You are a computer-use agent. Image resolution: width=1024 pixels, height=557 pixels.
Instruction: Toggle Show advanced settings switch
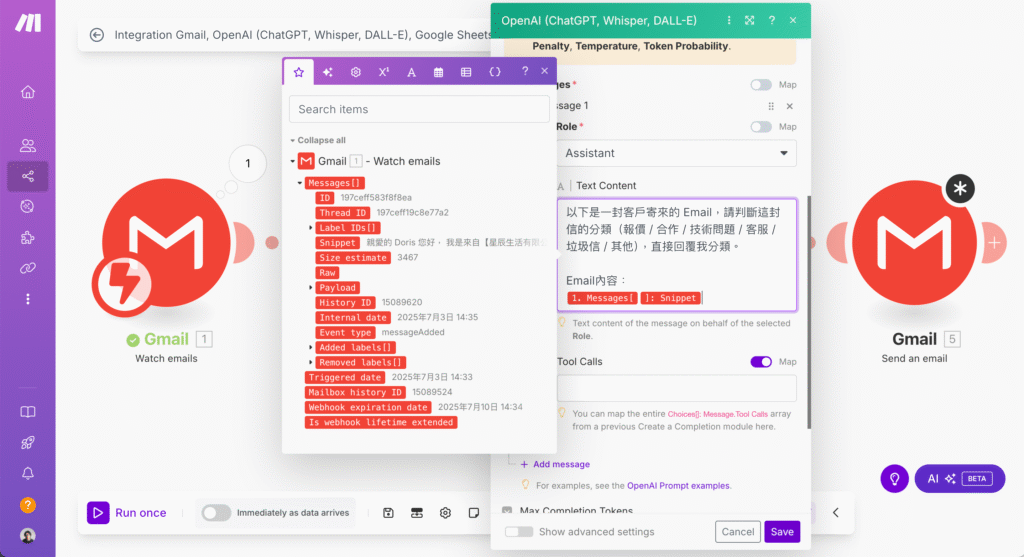point(519,532)
